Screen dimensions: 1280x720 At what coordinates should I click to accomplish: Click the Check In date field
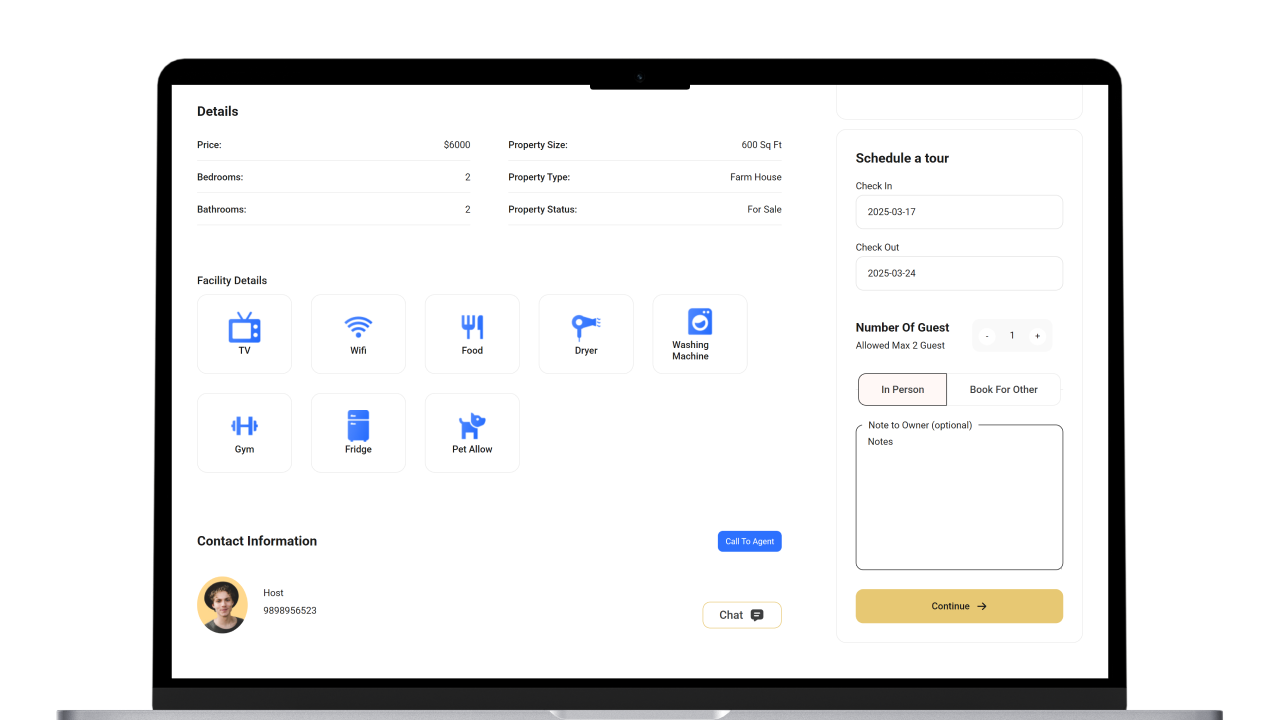coord(959,212)
